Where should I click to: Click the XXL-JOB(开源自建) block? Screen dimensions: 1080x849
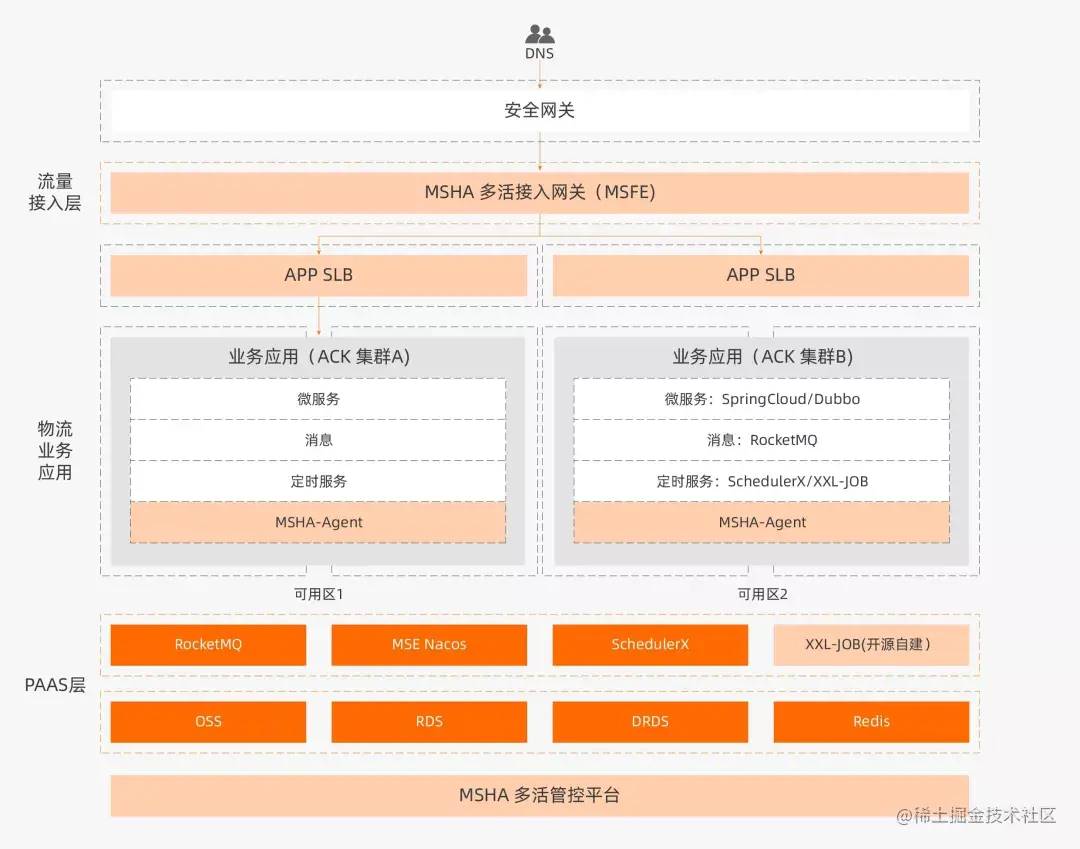point(871,644)
